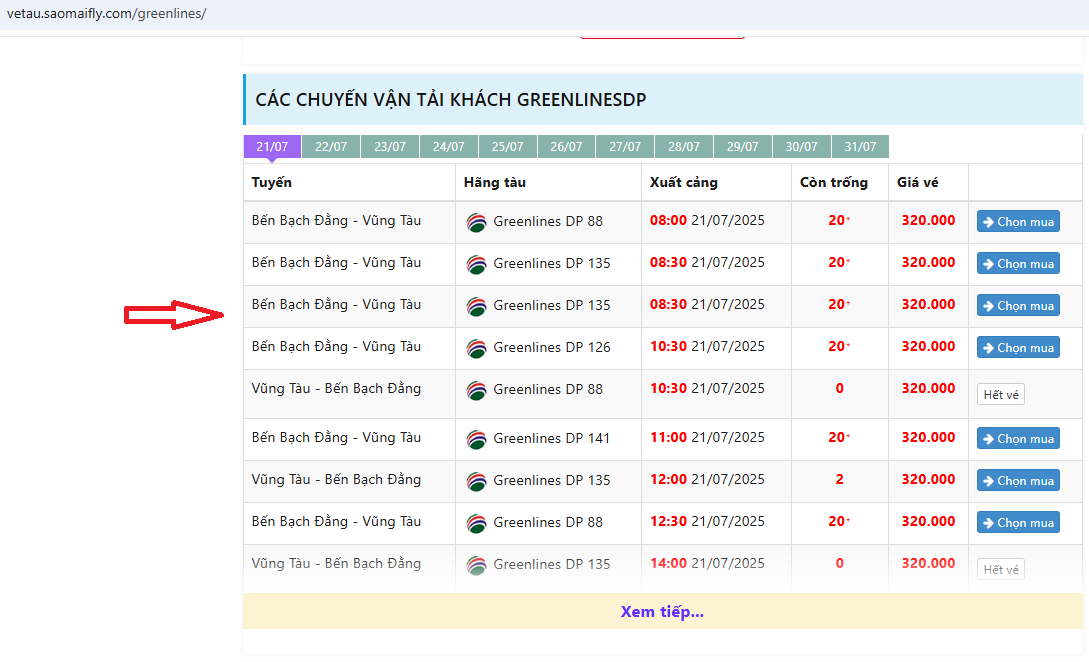Click the route text in the 14:00 row
Viewport: 1089px width, 662px height.
tap(336, 563)
